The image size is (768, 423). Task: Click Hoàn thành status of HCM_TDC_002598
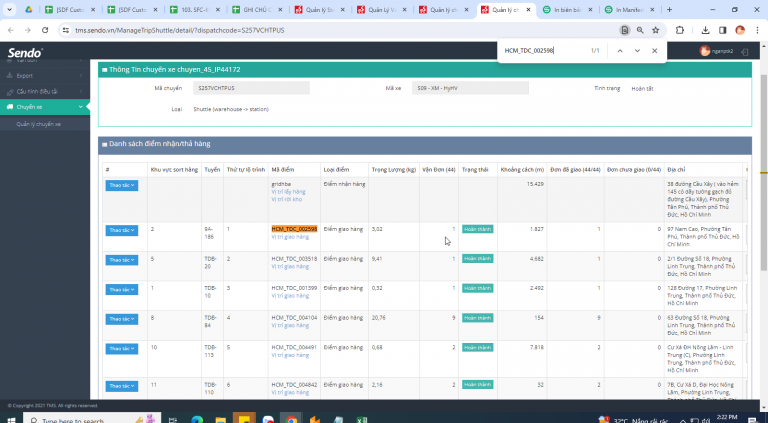pyautogui.click(x=478, y=229)
